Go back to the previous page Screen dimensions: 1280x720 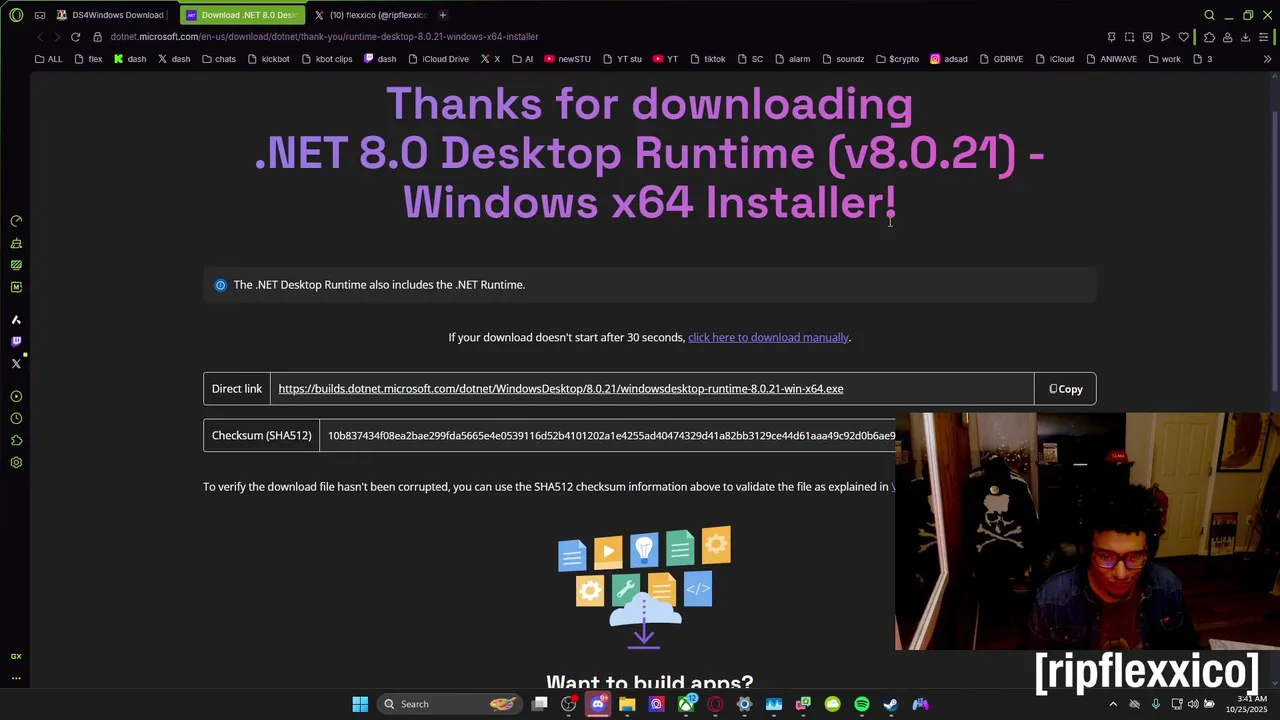(40, 37)
